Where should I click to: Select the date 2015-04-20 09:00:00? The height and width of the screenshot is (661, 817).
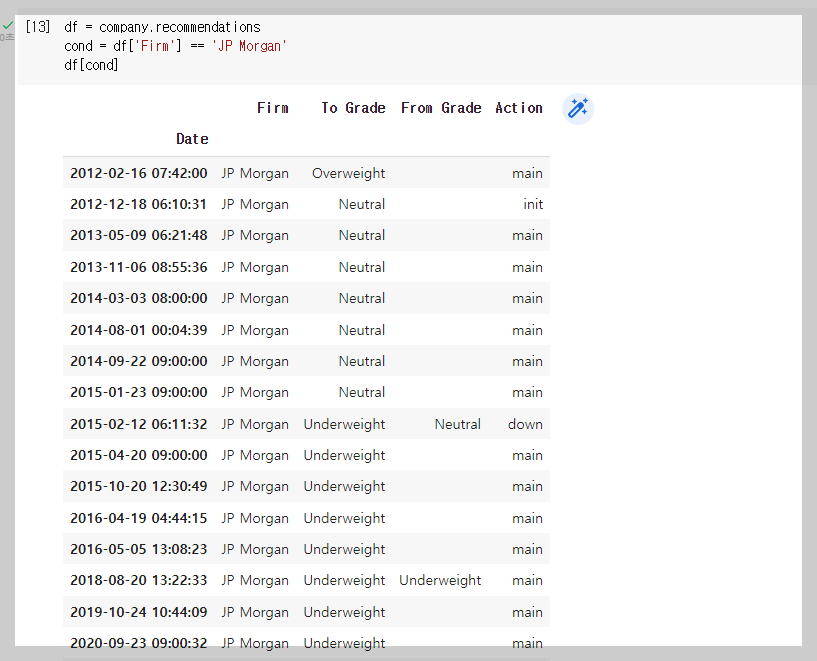(x=139, y=455)
